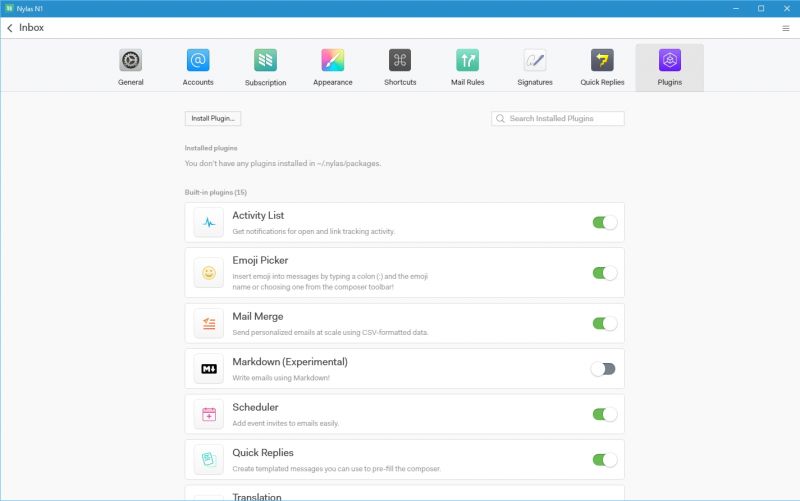Click the search magnifier icon
This screenshot has height=501, width=800.
click(501, 118)
